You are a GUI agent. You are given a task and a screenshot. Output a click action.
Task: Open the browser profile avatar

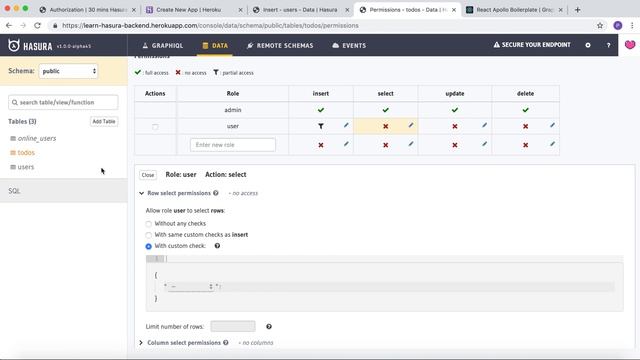point(618,25)
